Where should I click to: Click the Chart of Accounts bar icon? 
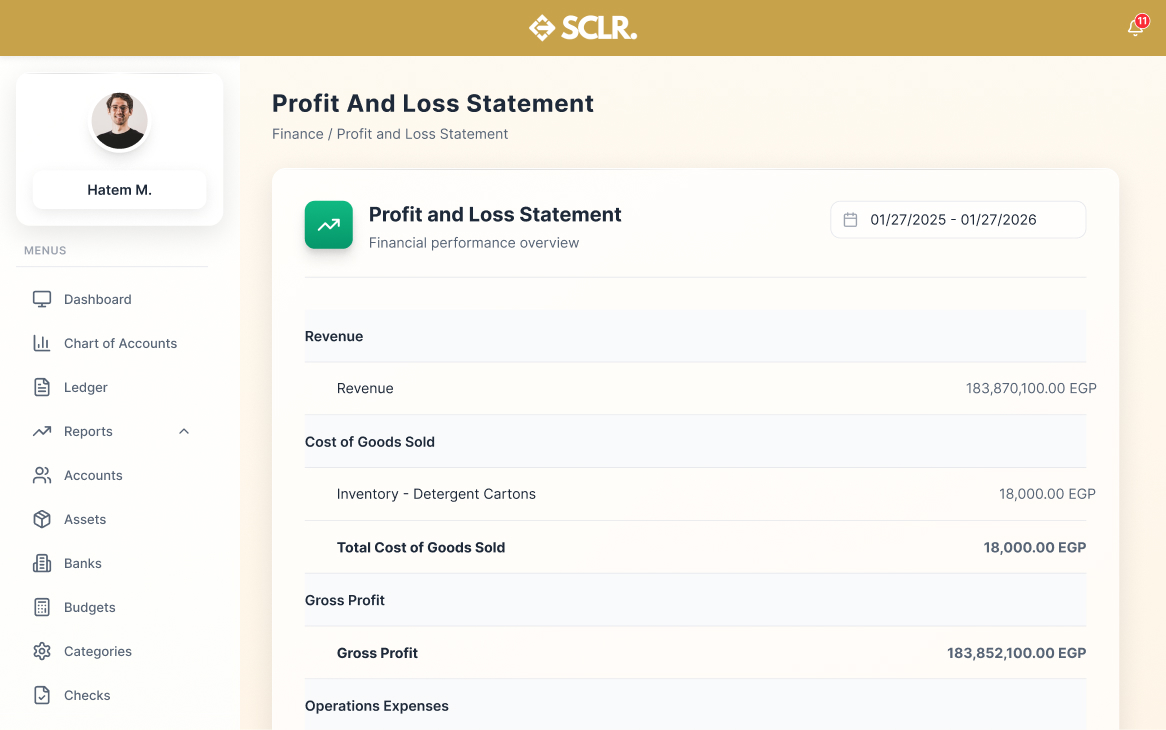click(x=42, y=343)
